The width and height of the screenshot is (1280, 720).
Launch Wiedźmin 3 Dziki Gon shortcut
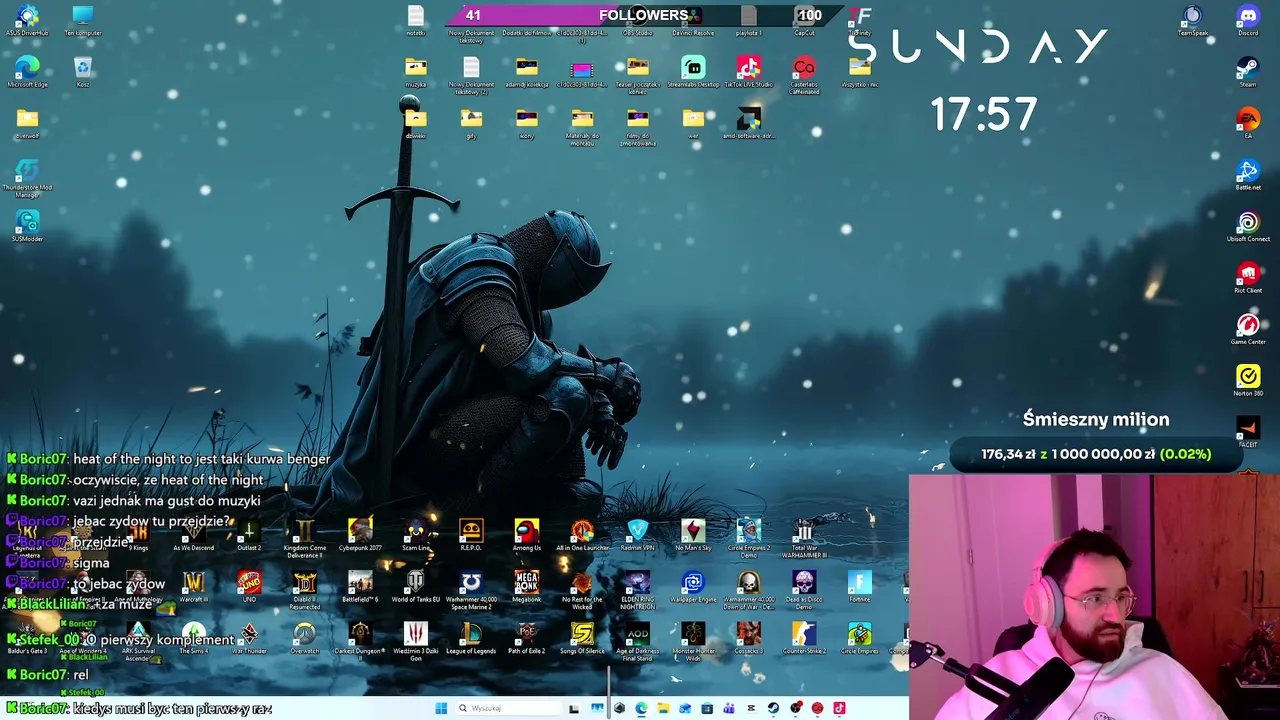(x=416, y=640)
